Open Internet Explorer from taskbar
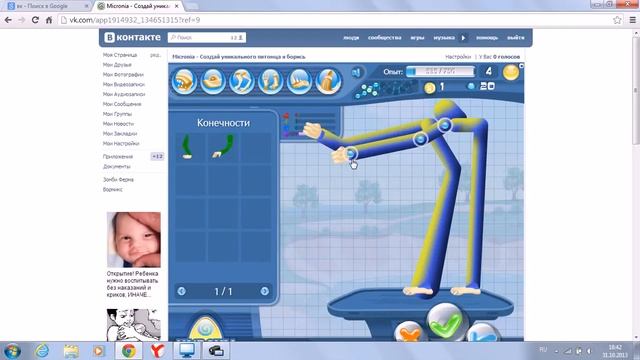The image size is (640, 360). (42, 351)
